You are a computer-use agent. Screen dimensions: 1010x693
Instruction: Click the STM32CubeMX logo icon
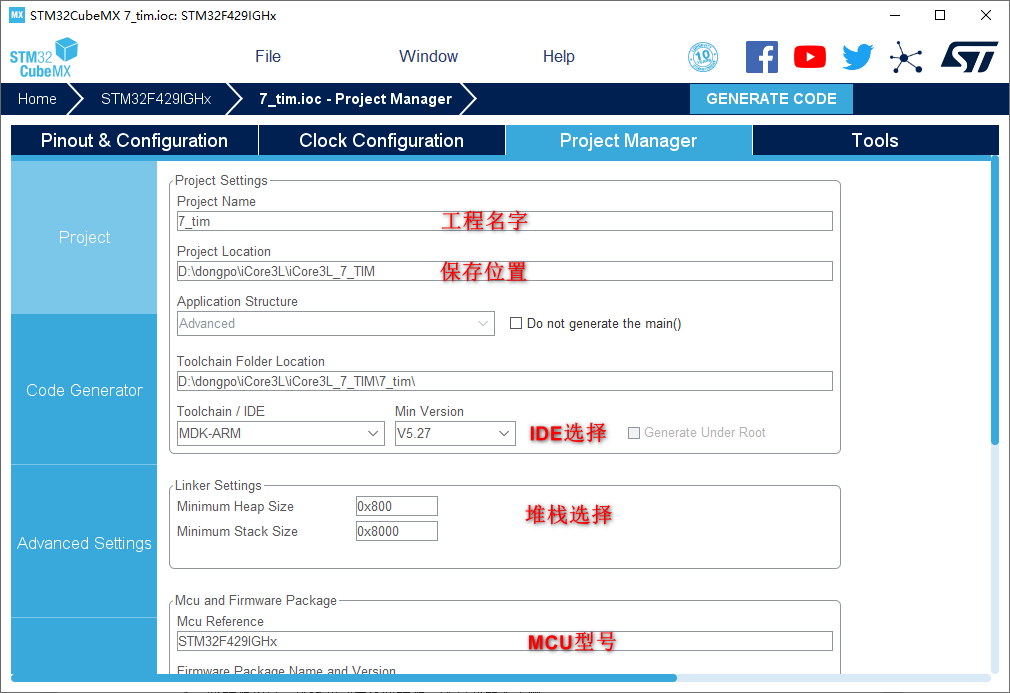click(44, 57)
